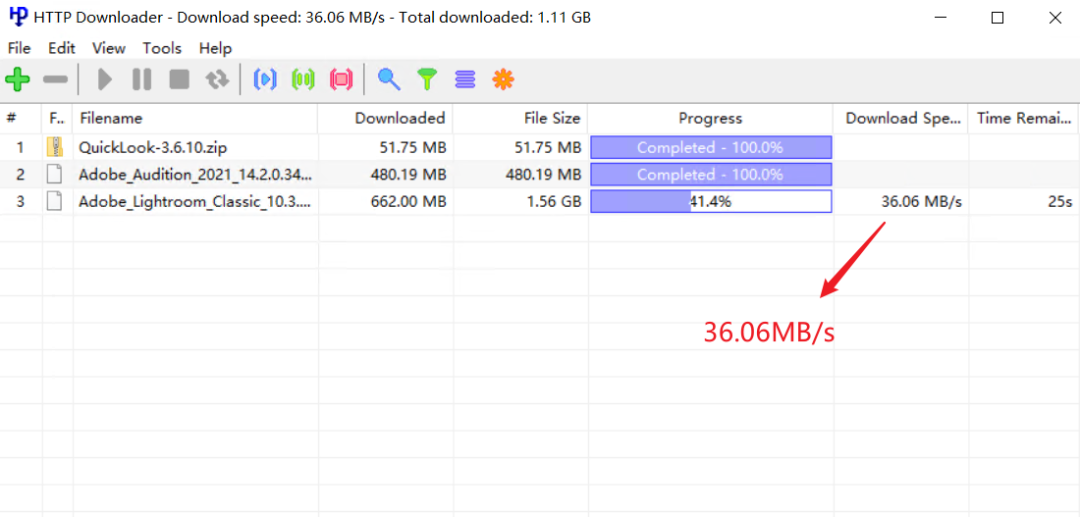Click the Adobe_Audition Completed progress bar

click(711, 175)
